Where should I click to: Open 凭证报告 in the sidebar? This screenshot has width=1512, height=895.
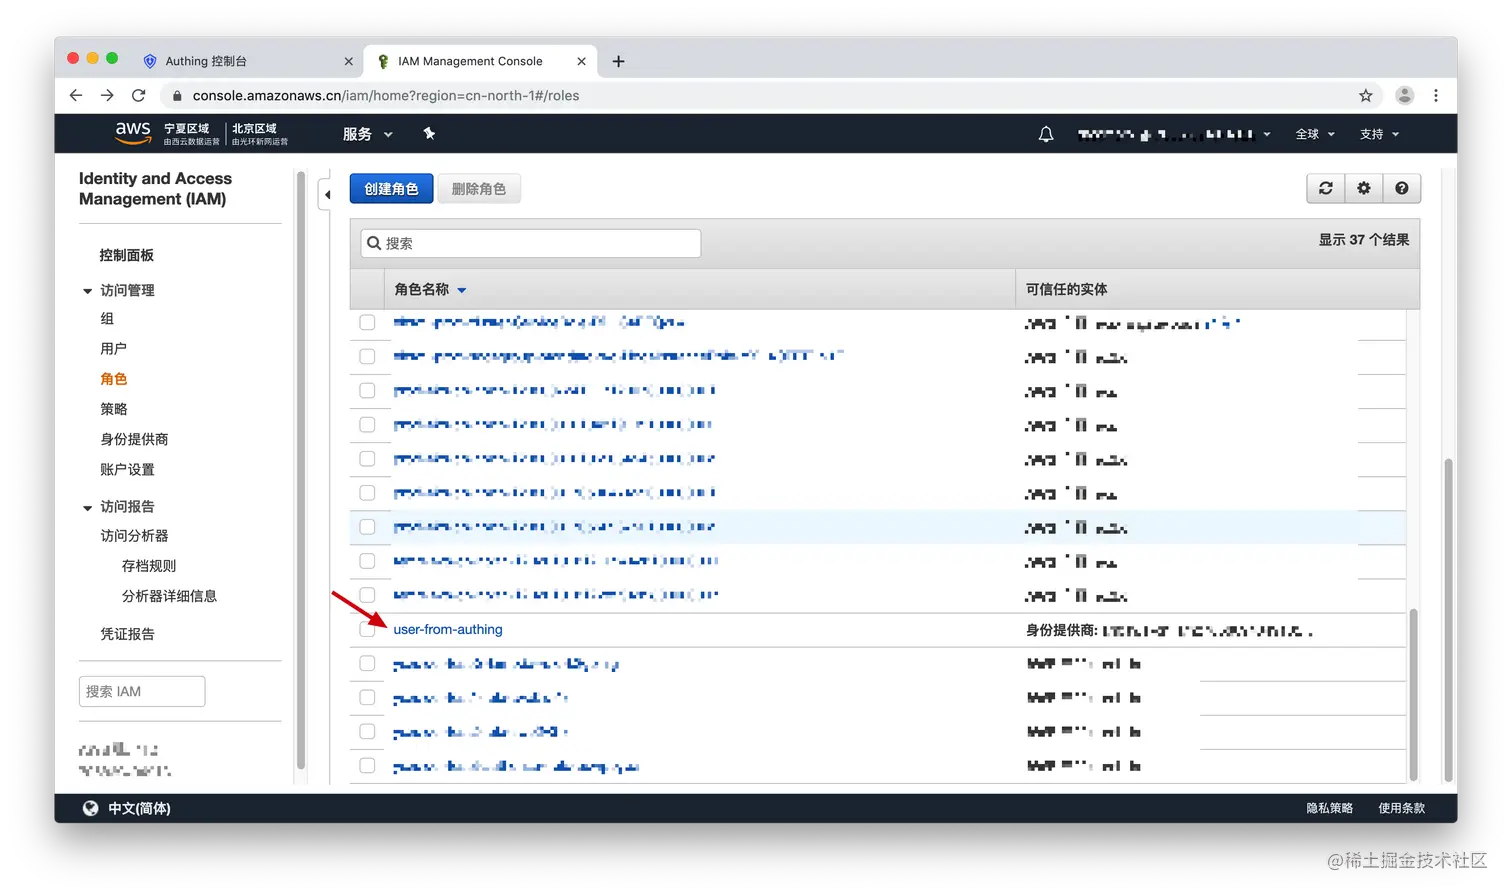point(127,634)
